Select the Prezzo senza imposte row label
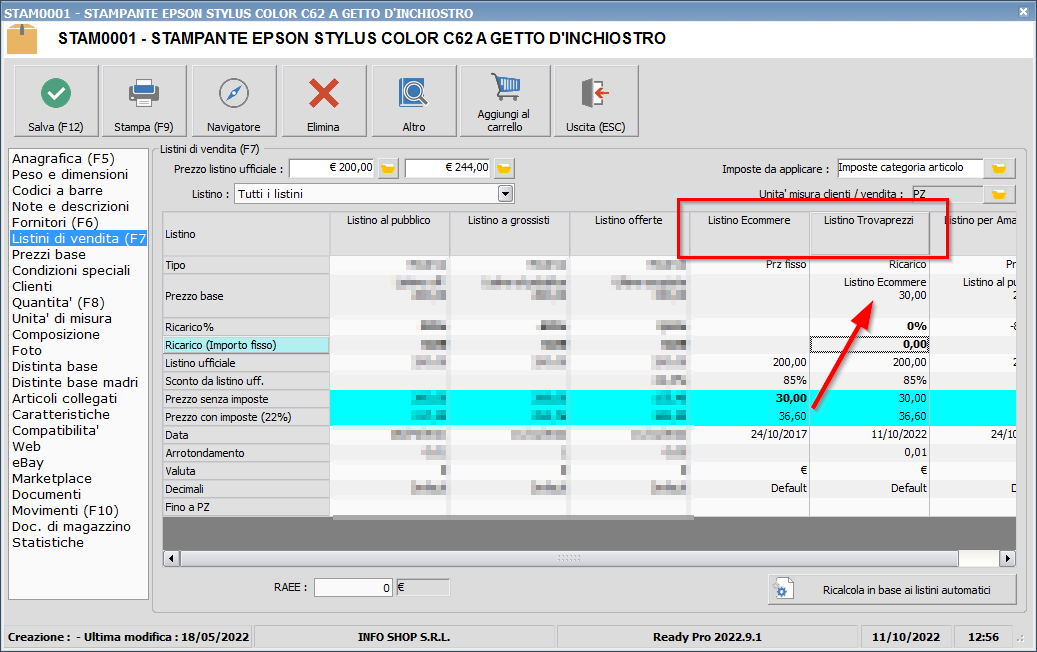The width and height of the screenshot is (1037, 652). click(x=246, y=399)
